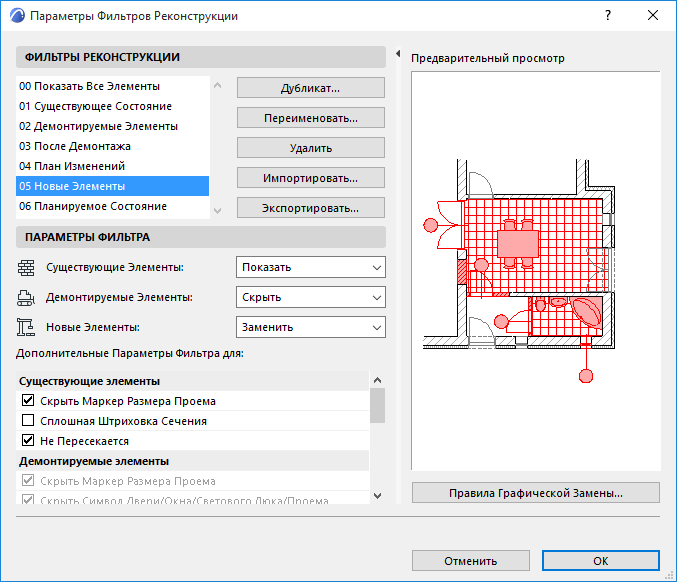
Task: Open the Existing Elements 'Показать' dropdown
Action: (x=310, y=268)
